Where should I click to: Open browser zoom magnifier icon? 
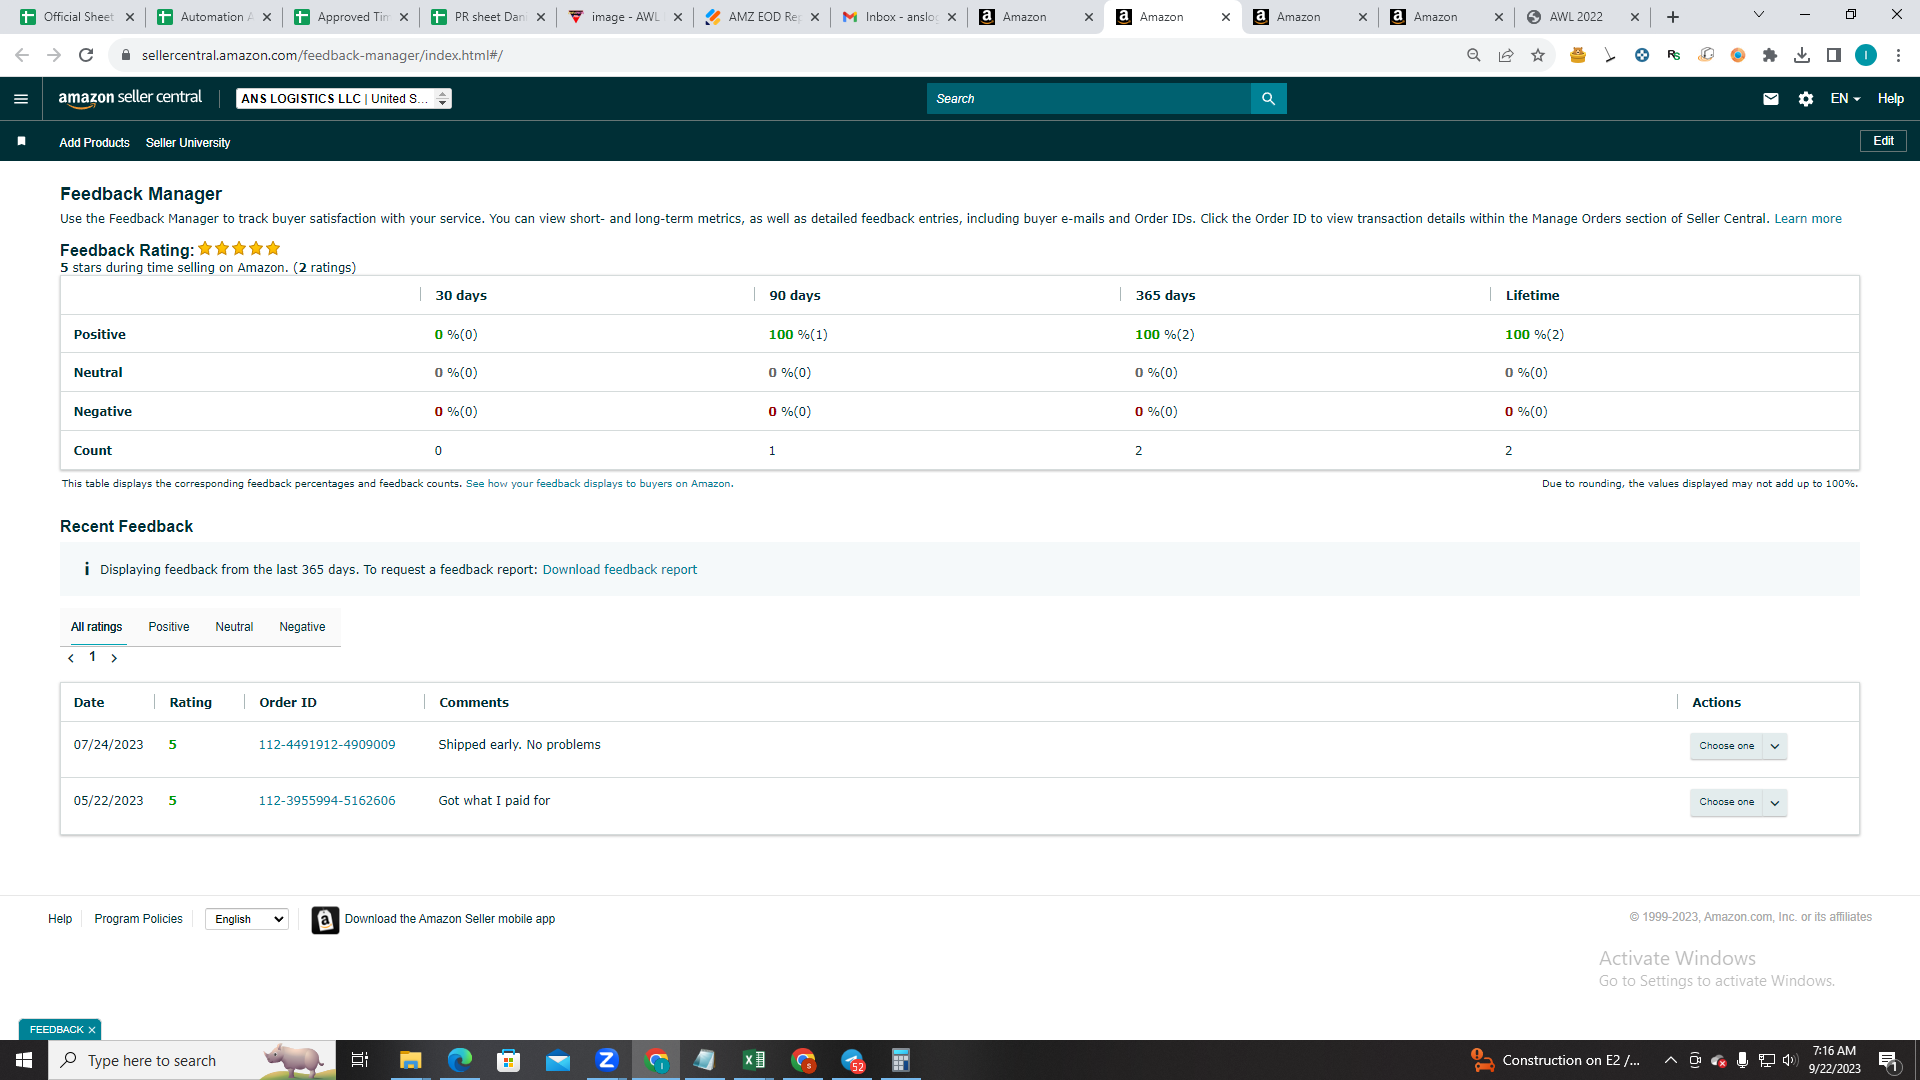1474,55
